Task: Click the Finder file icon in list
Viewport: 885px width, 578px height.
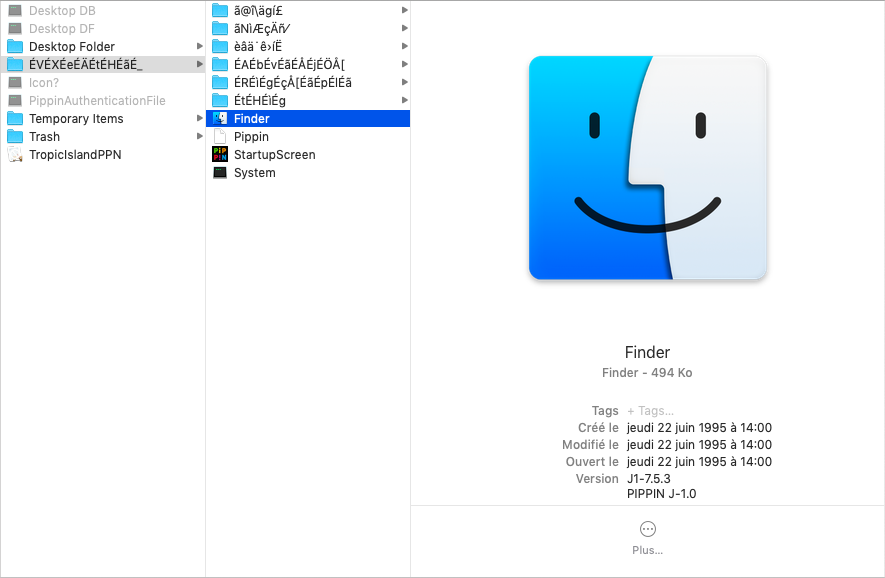Action: [x=220, y=119]
